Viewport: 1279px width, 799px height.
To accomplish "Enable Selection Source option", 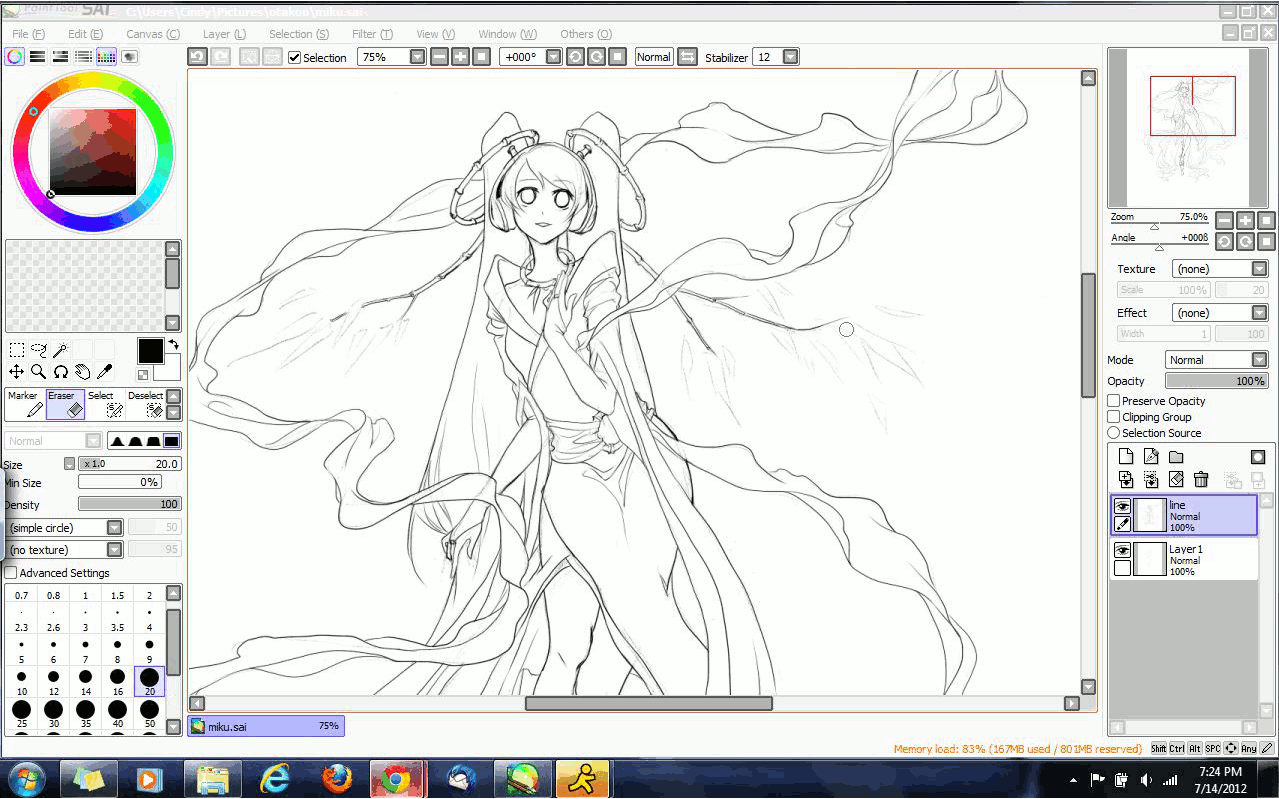I will (x=1114, y=433).
